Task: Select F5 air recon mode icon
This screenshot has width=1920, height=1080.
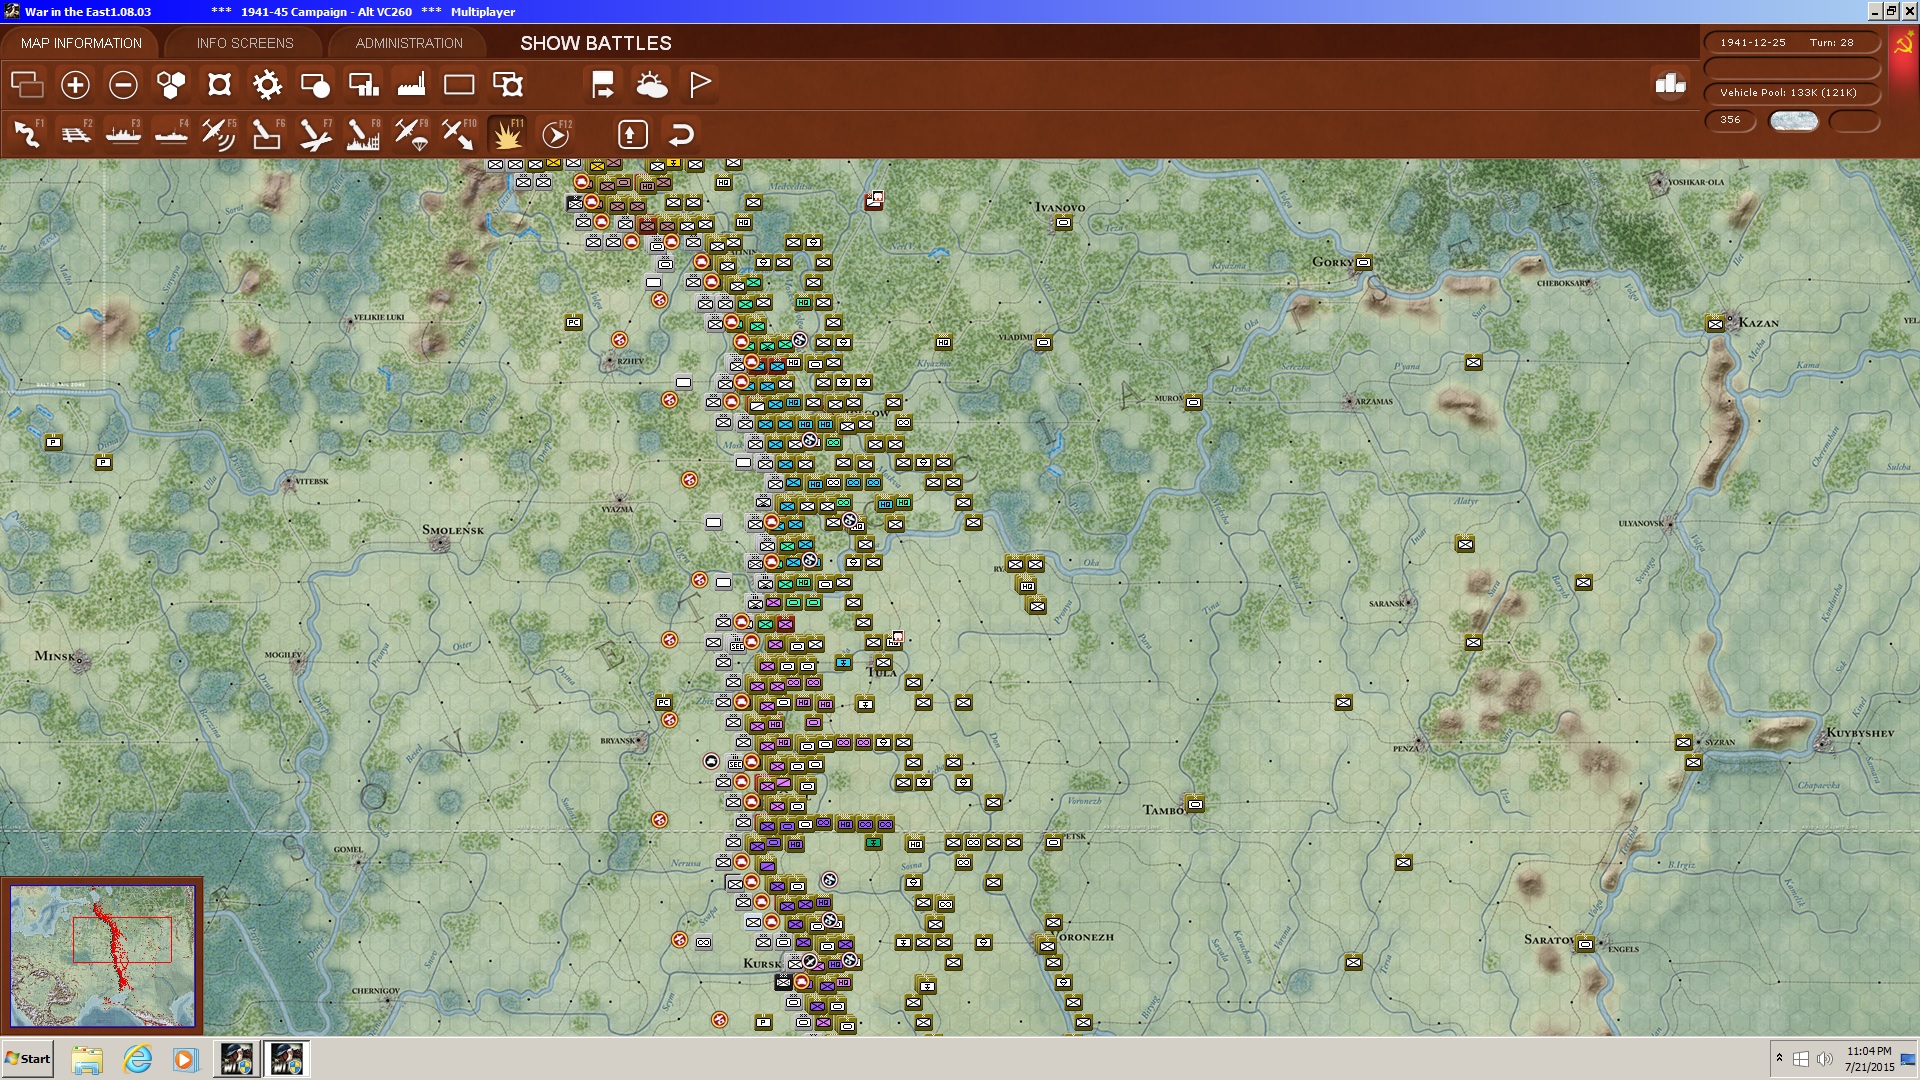Action: pos(218,134)
